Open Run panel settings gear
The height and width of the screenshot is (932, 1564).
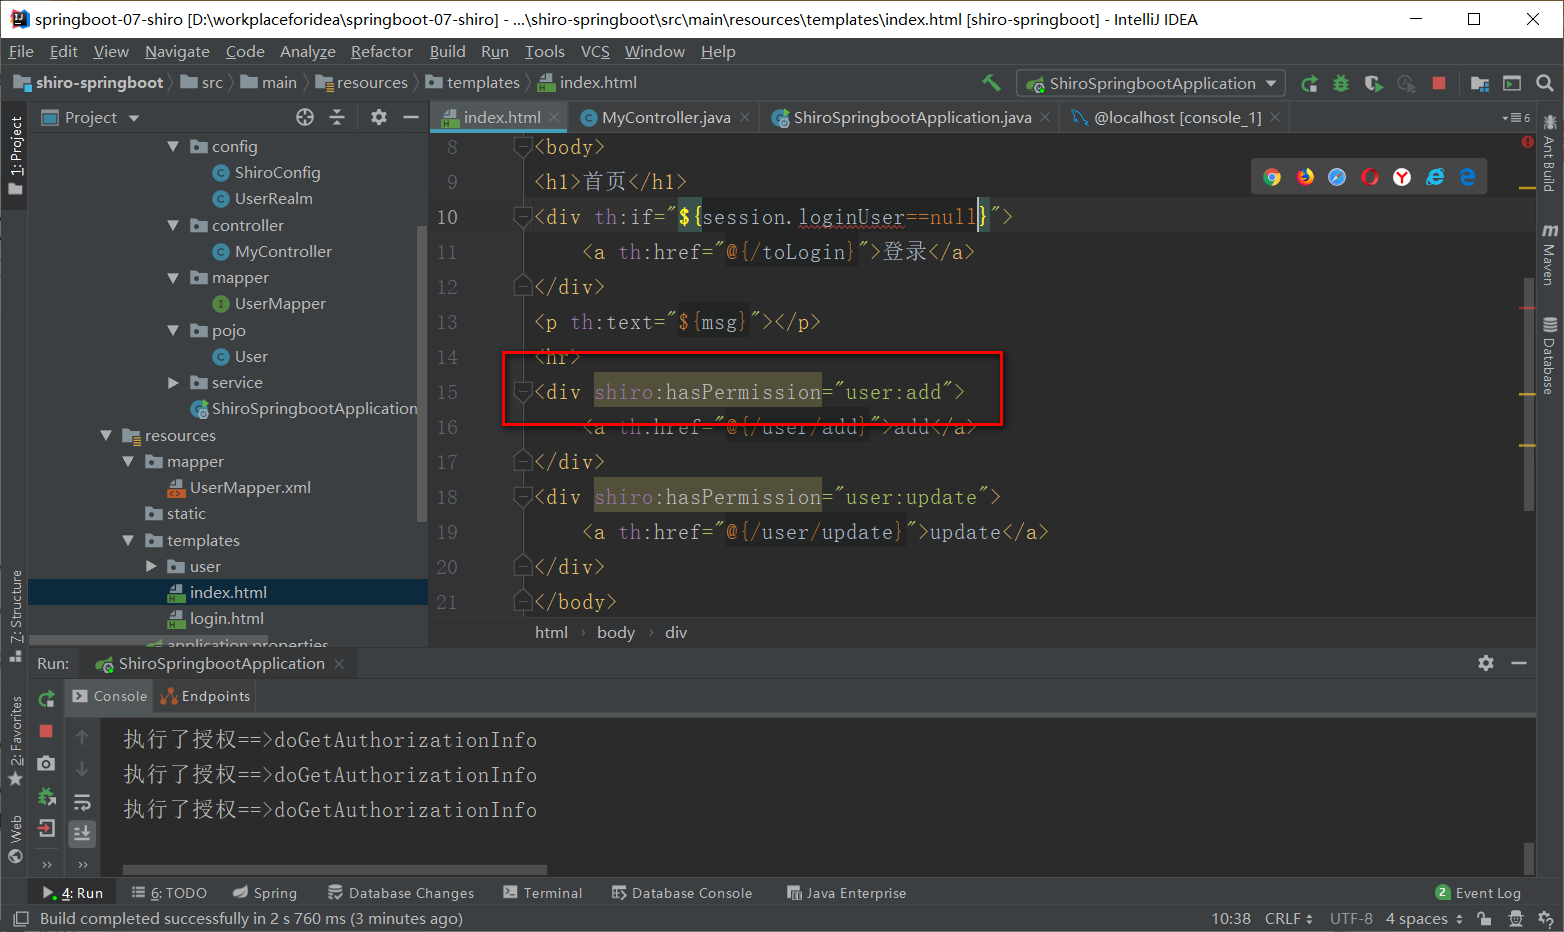click(1486, 663)
